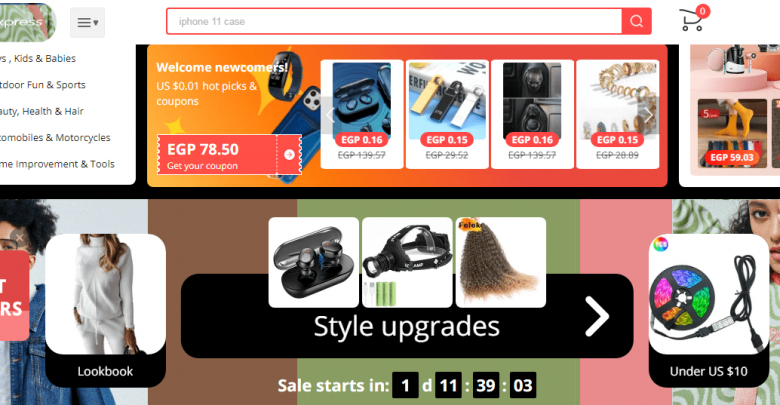Open the Under US $10 card
This screenshot has width=780, height=405.
tap(709, 310)
